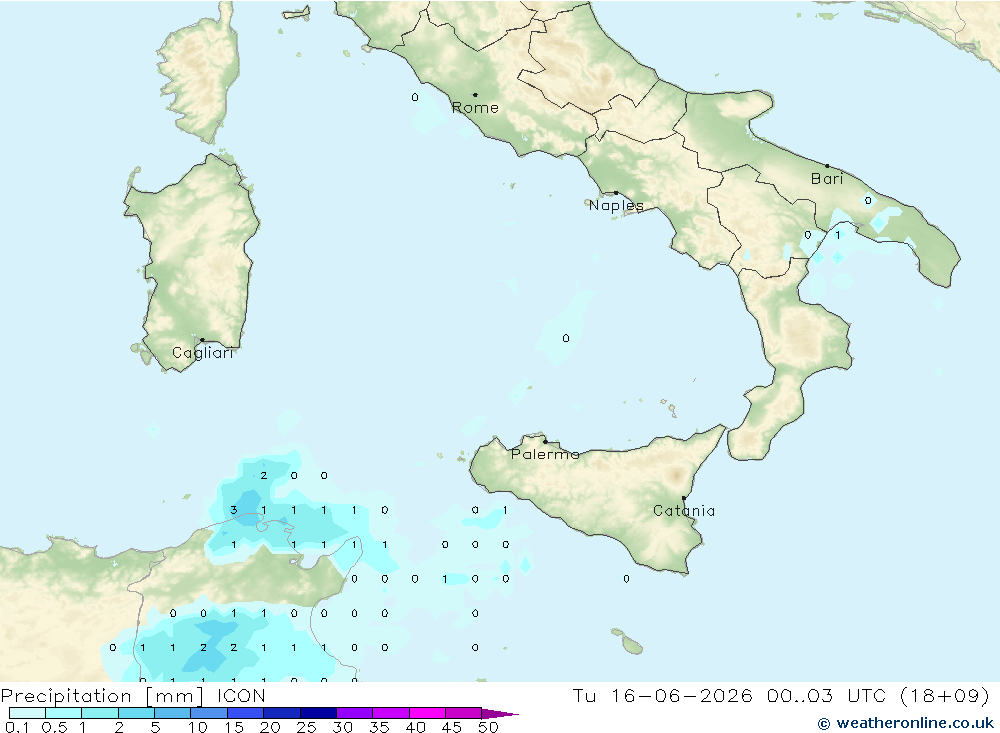This screenshot has width=1000, height=733.
Task: Click the '10' legend scale number
Action: (x=198, y=727)
